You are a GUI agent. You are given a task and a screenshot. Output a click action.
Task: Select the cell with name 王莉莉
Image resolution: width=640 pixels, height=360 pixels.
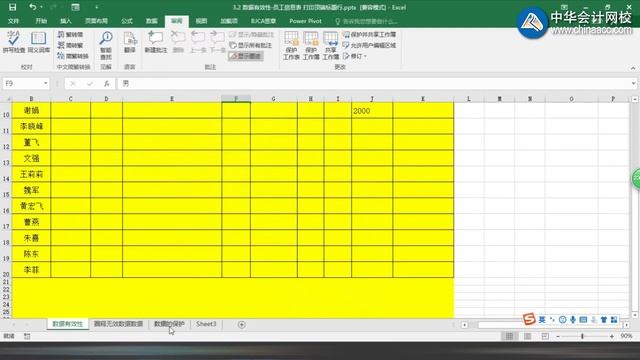(31, 174)
